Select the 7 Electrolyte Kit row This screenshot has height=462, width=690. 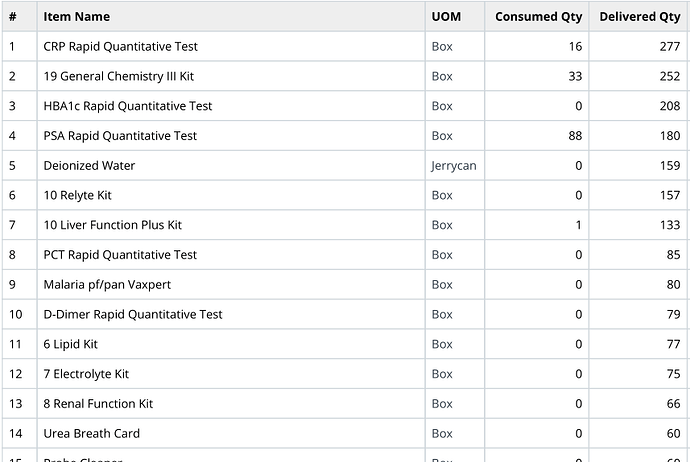(345, 374)
